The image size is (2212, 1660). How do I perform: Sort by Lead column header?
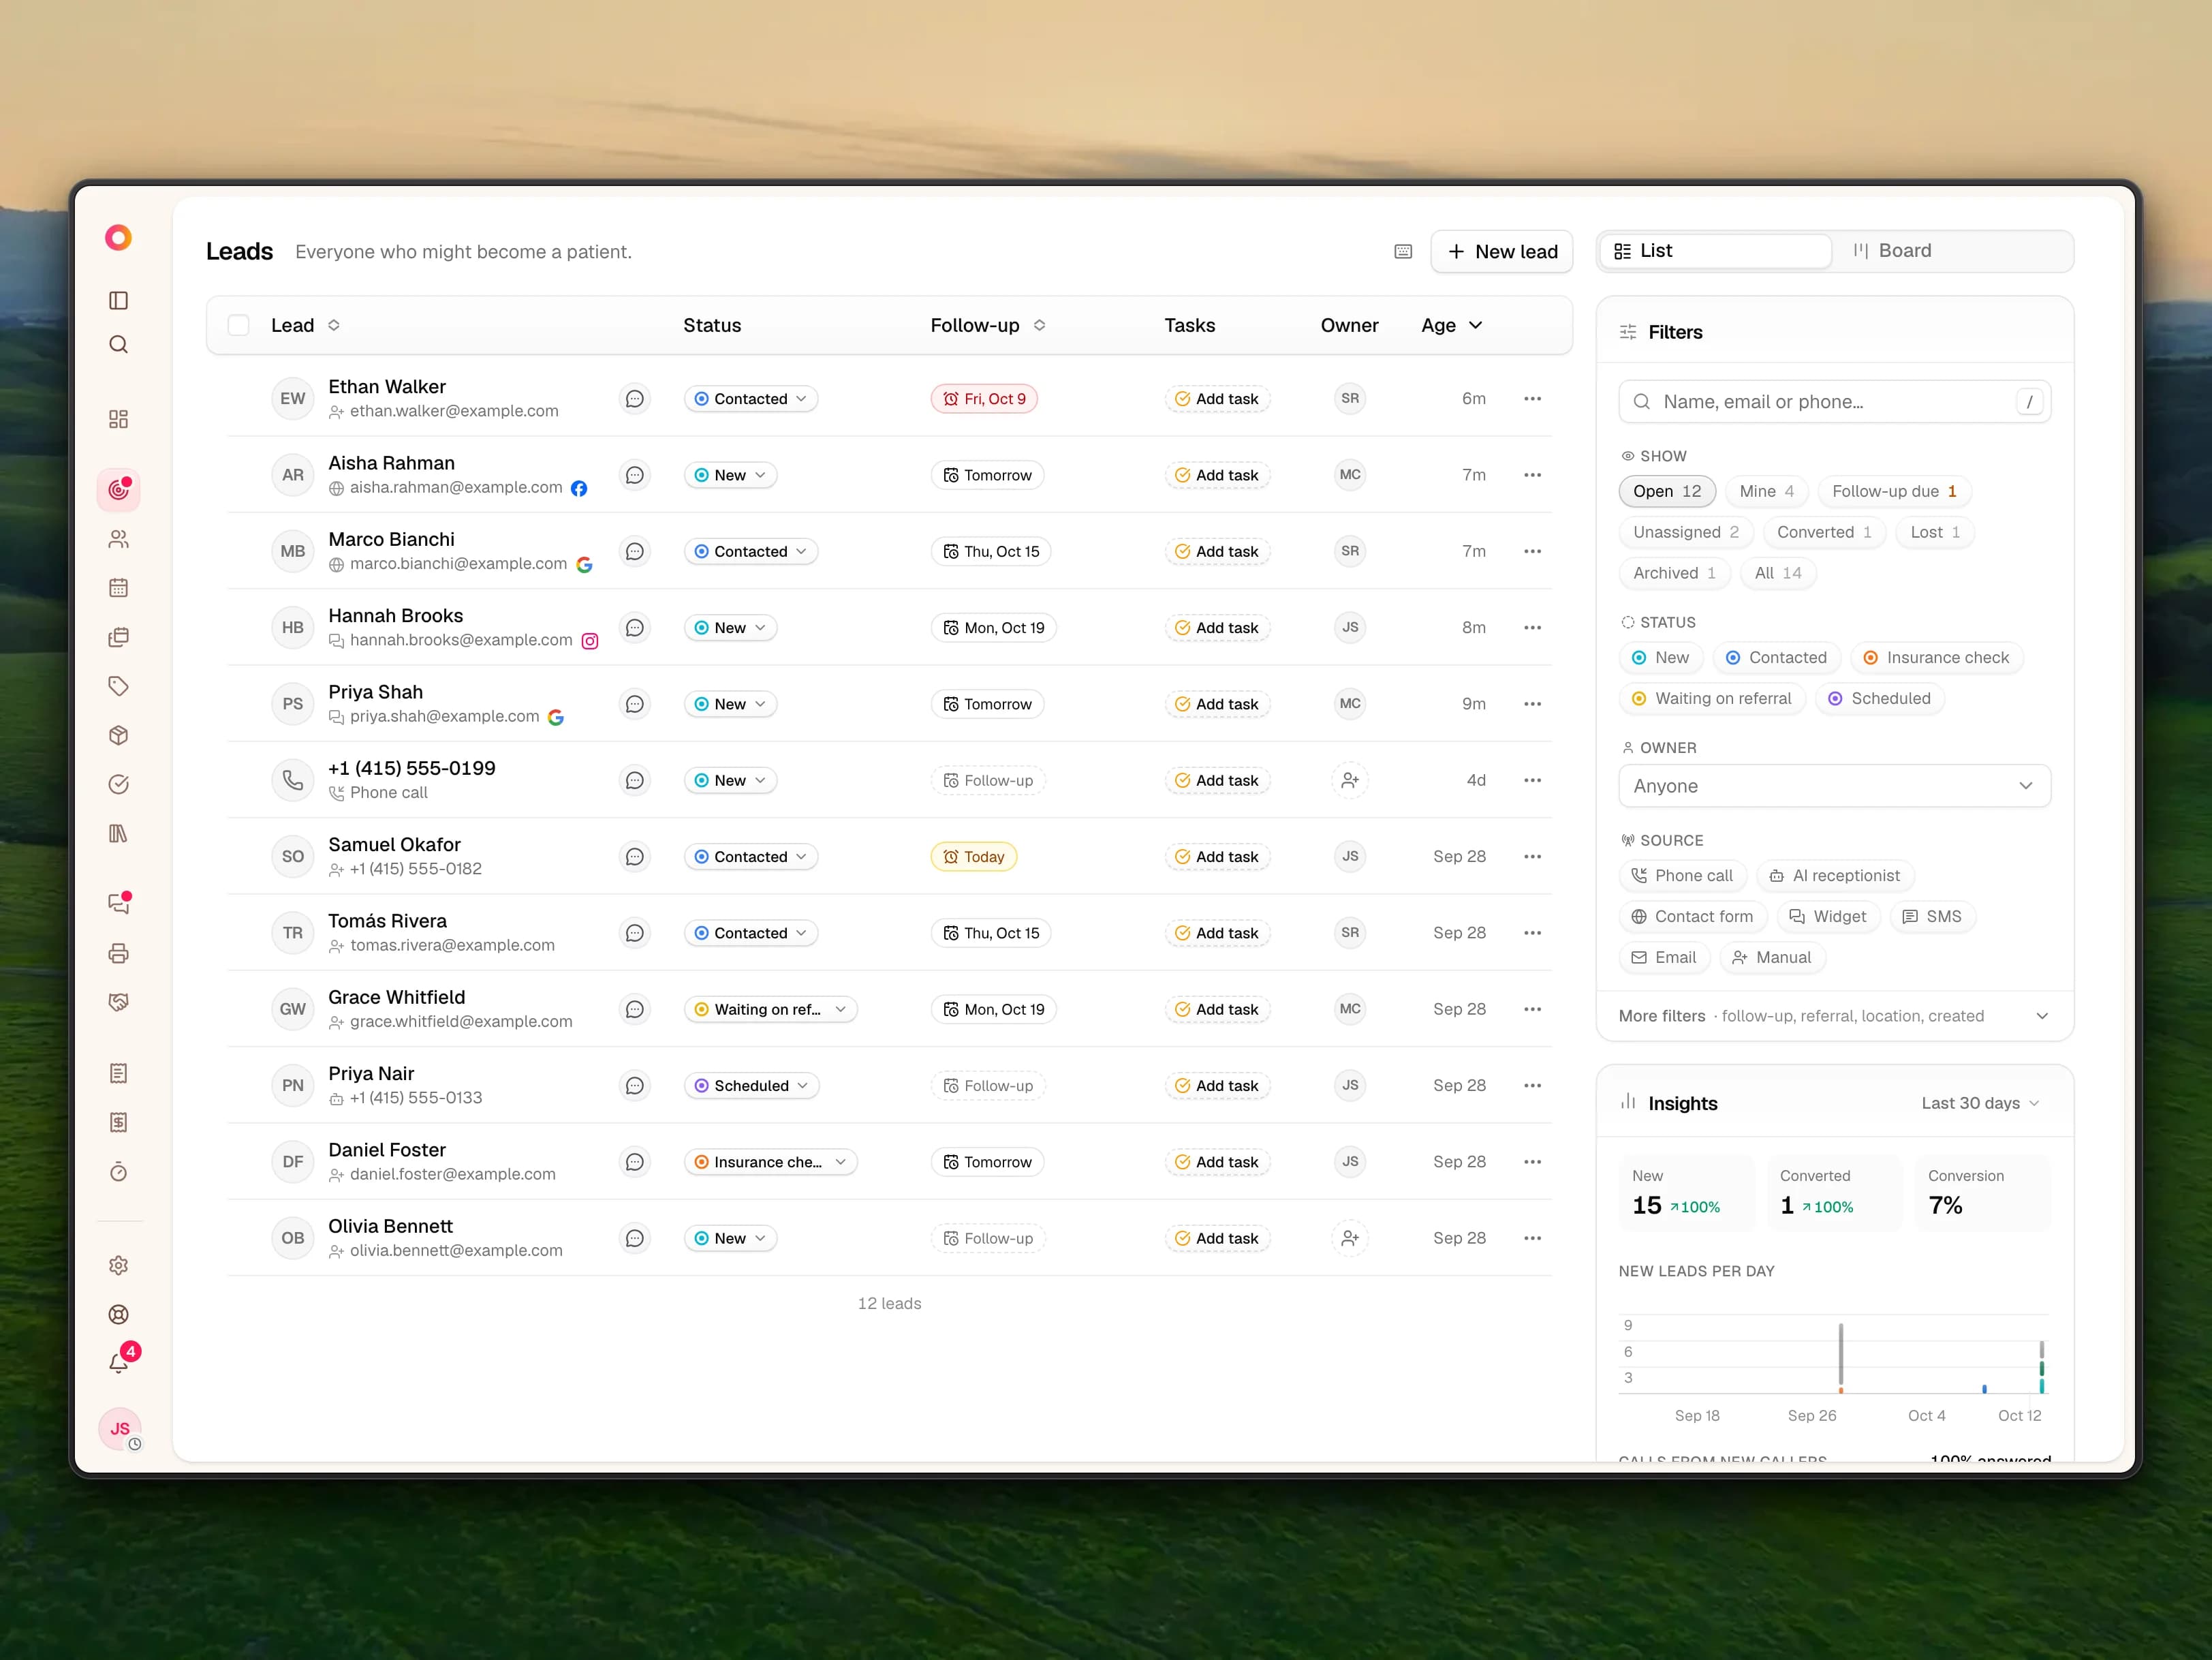305,325
